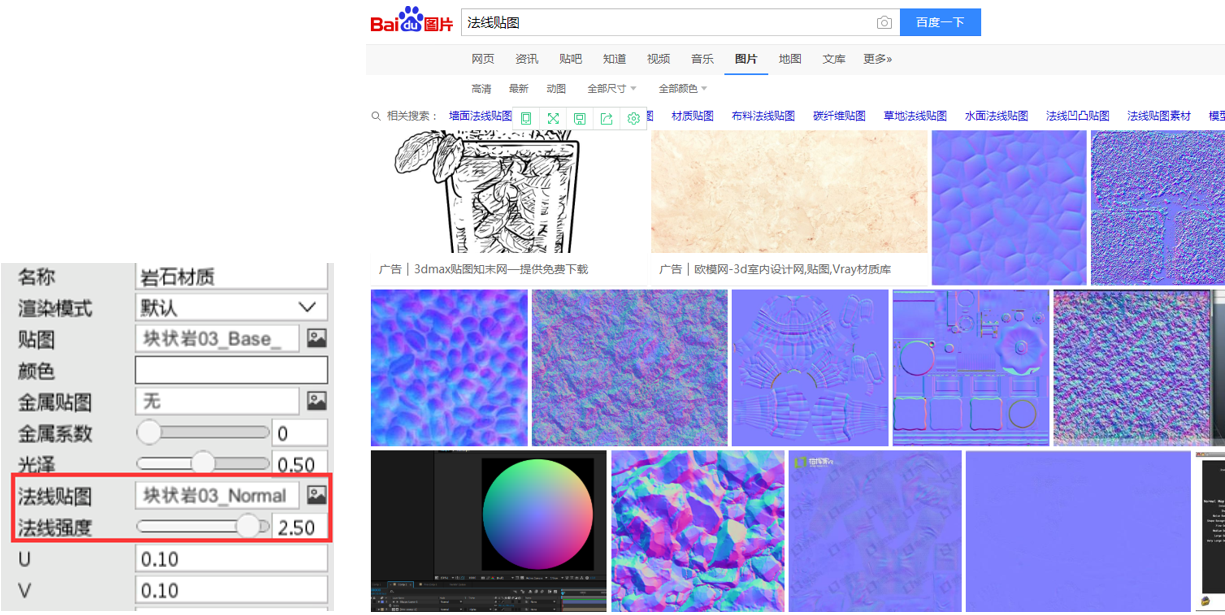The width and height of the screenshot is (1225, 615).
Task: Open related search 墙面法线贴图
Action: pos(481,116)
